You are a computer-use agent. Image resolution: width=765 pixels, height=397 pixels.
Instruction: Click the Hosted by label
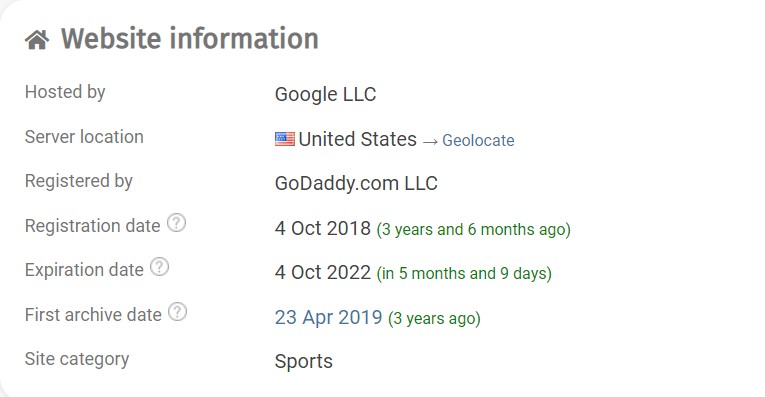click(65, 92)
